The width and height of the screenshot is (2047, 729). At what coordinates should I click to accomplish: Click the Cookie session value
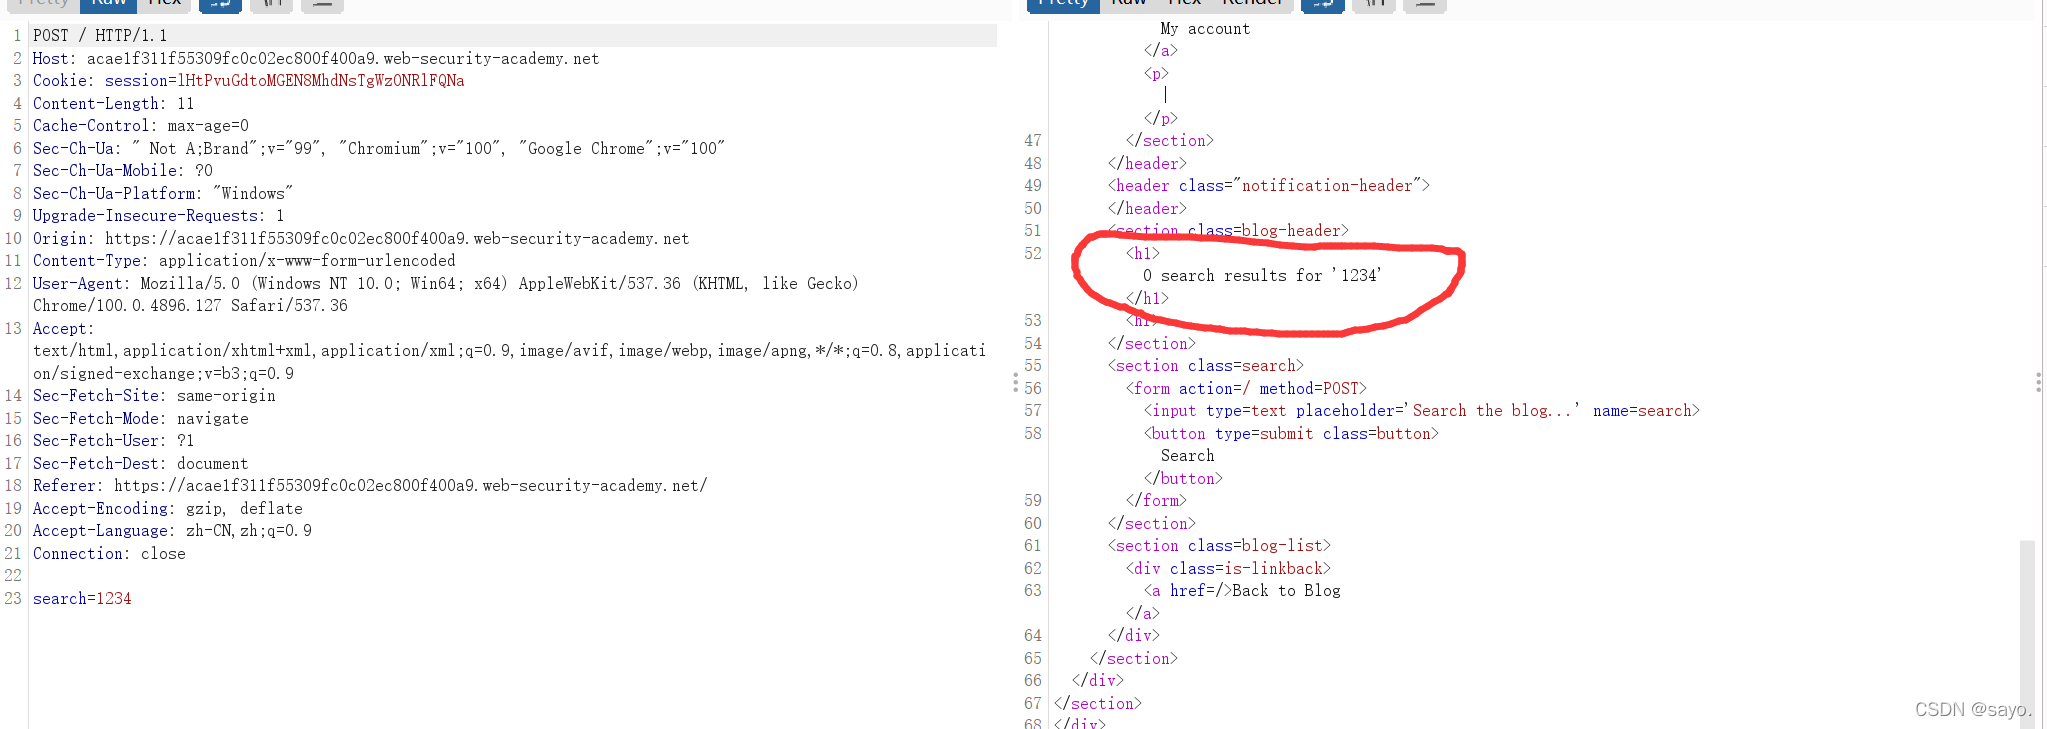pyautogui.click(x=321, y=81)
